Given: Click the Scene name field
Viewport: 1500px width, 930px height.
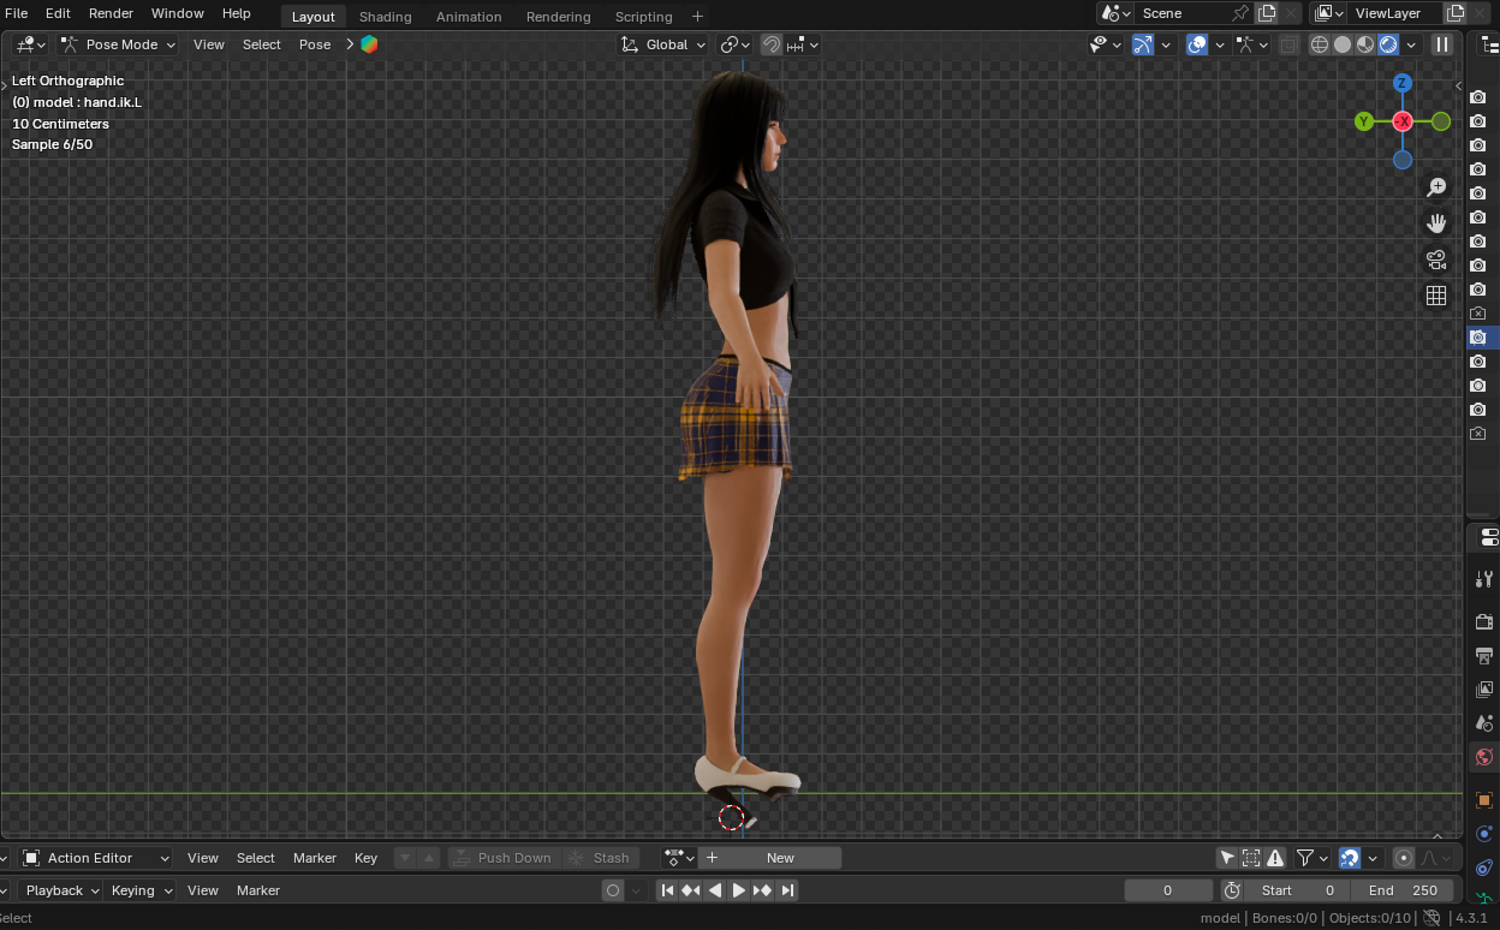Looking at the screenshot, I should click(x=1183, y=13).
